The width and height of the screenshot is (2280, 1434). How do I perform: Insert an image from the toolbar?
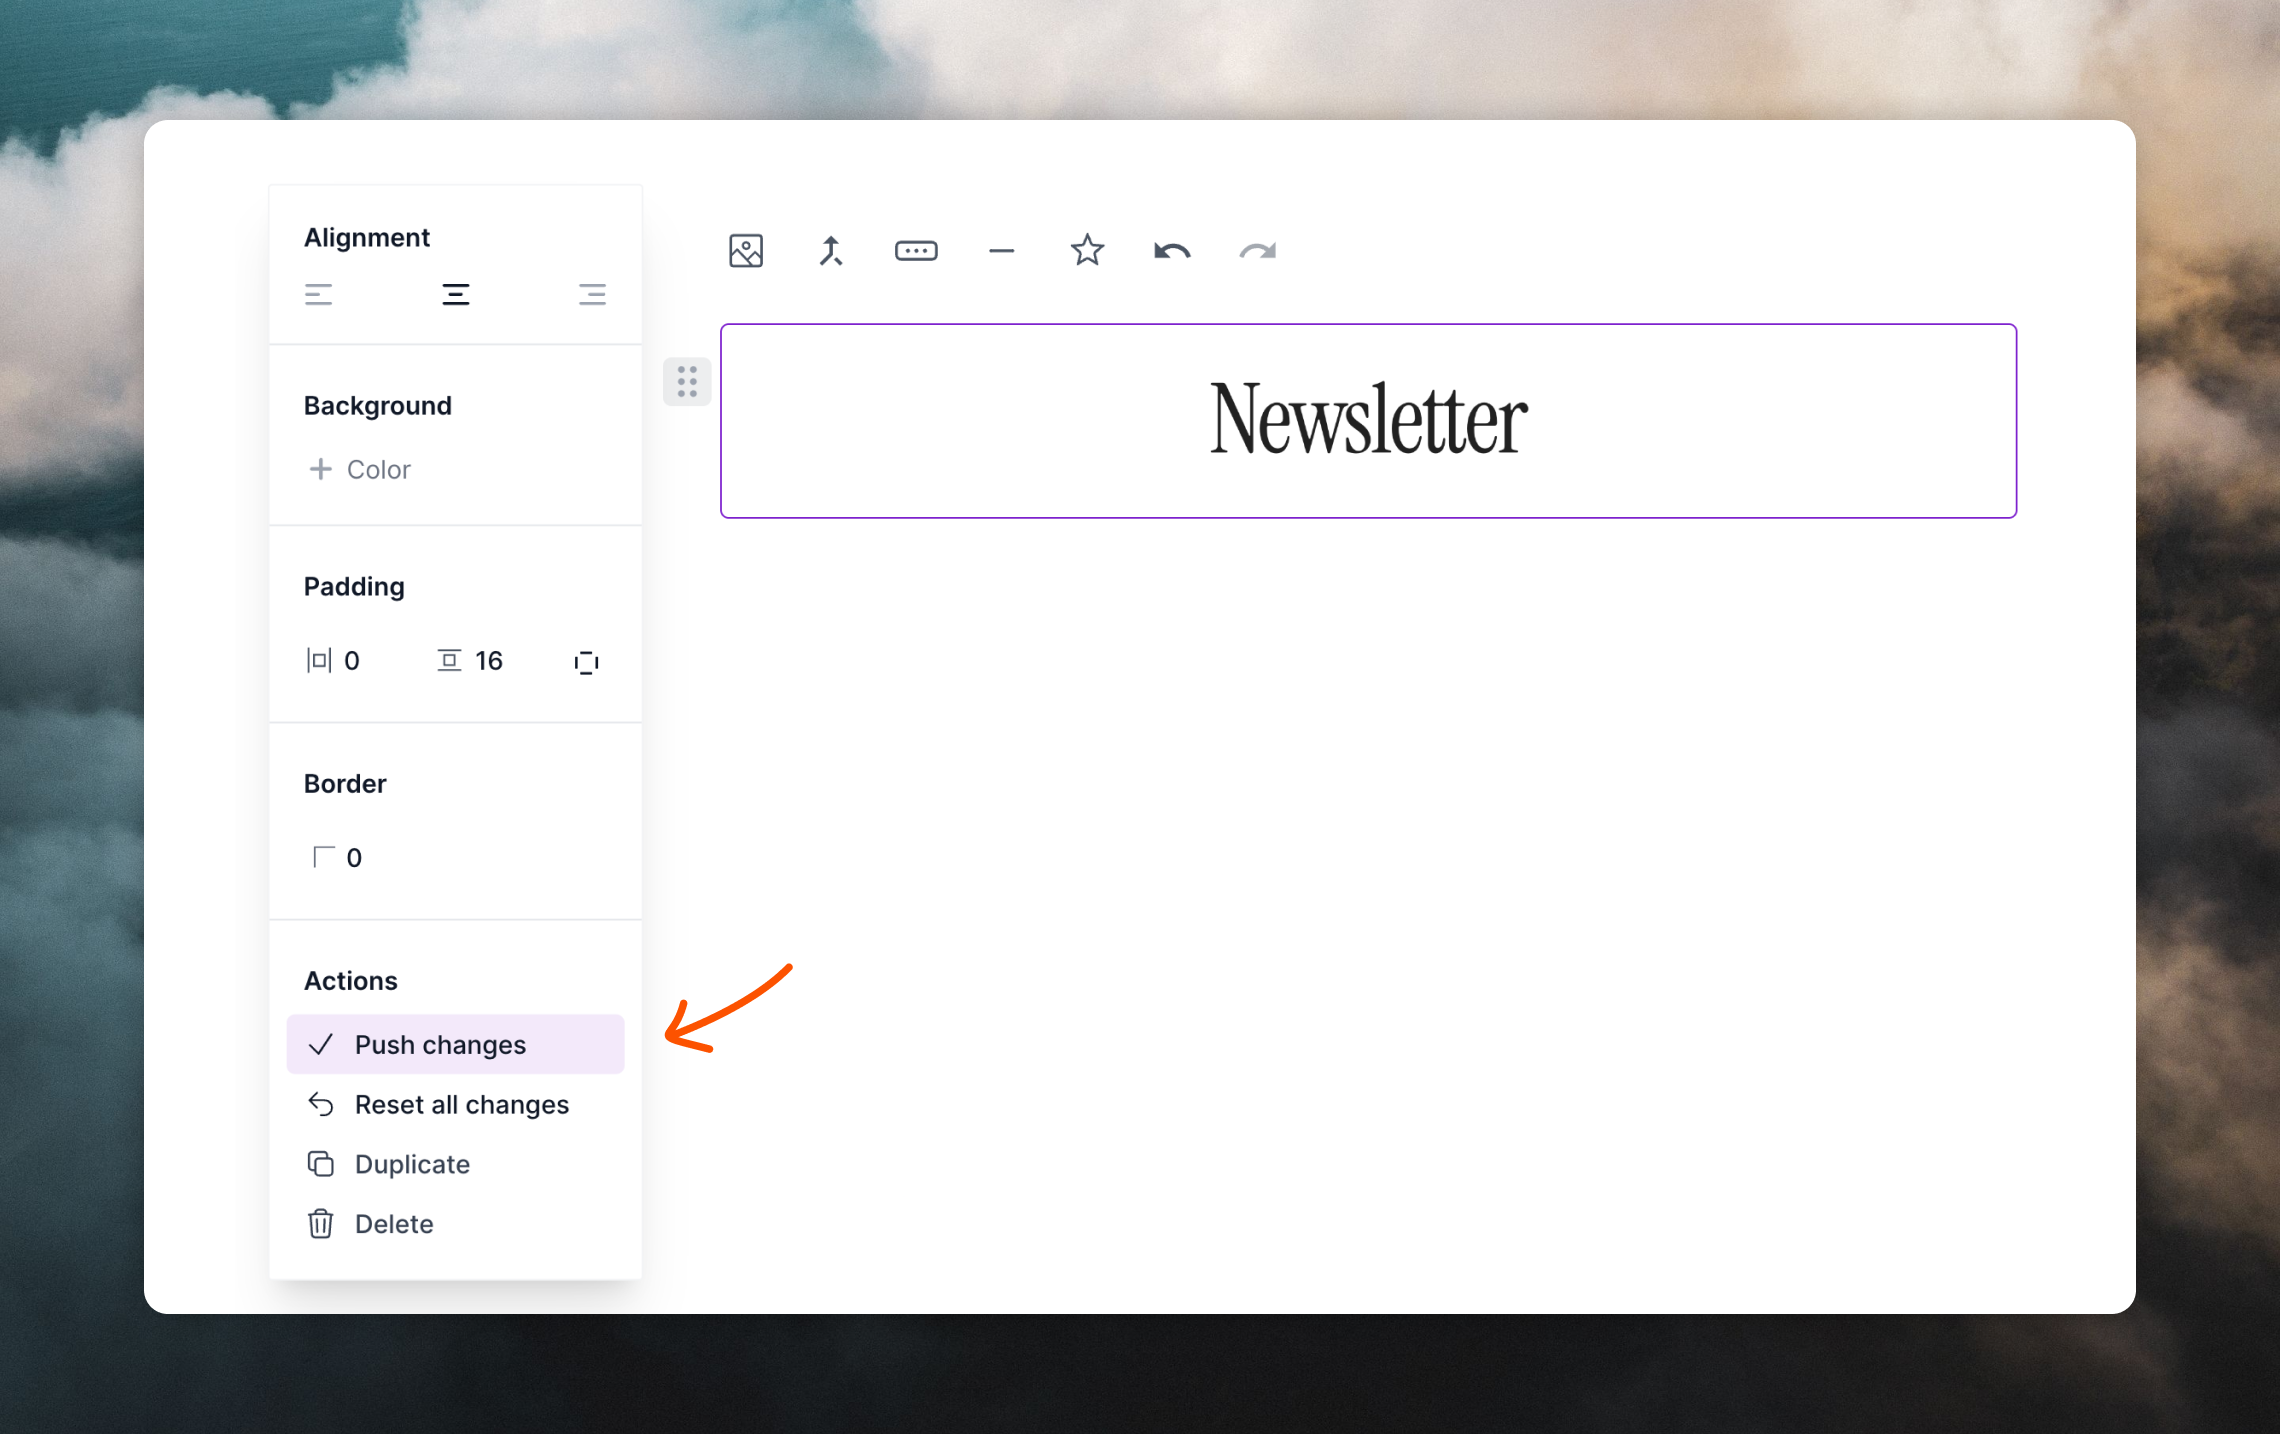(x=746, y=251)
